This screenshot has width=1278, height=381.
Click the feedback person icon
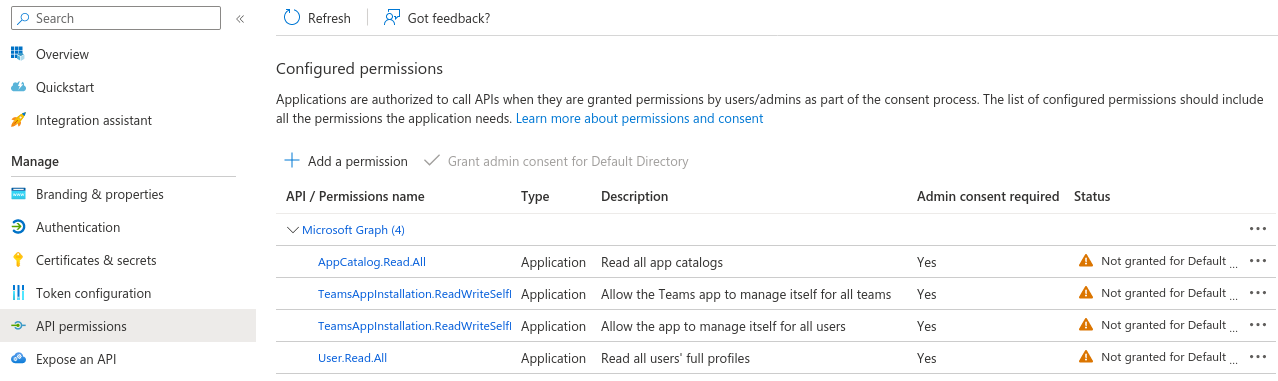392,17
